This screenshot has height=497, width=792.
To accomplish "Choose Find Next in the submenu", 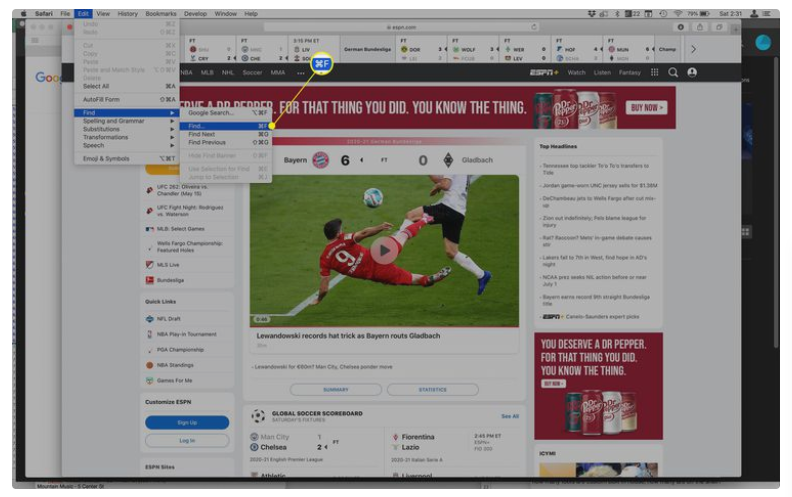I will [226, 134].
